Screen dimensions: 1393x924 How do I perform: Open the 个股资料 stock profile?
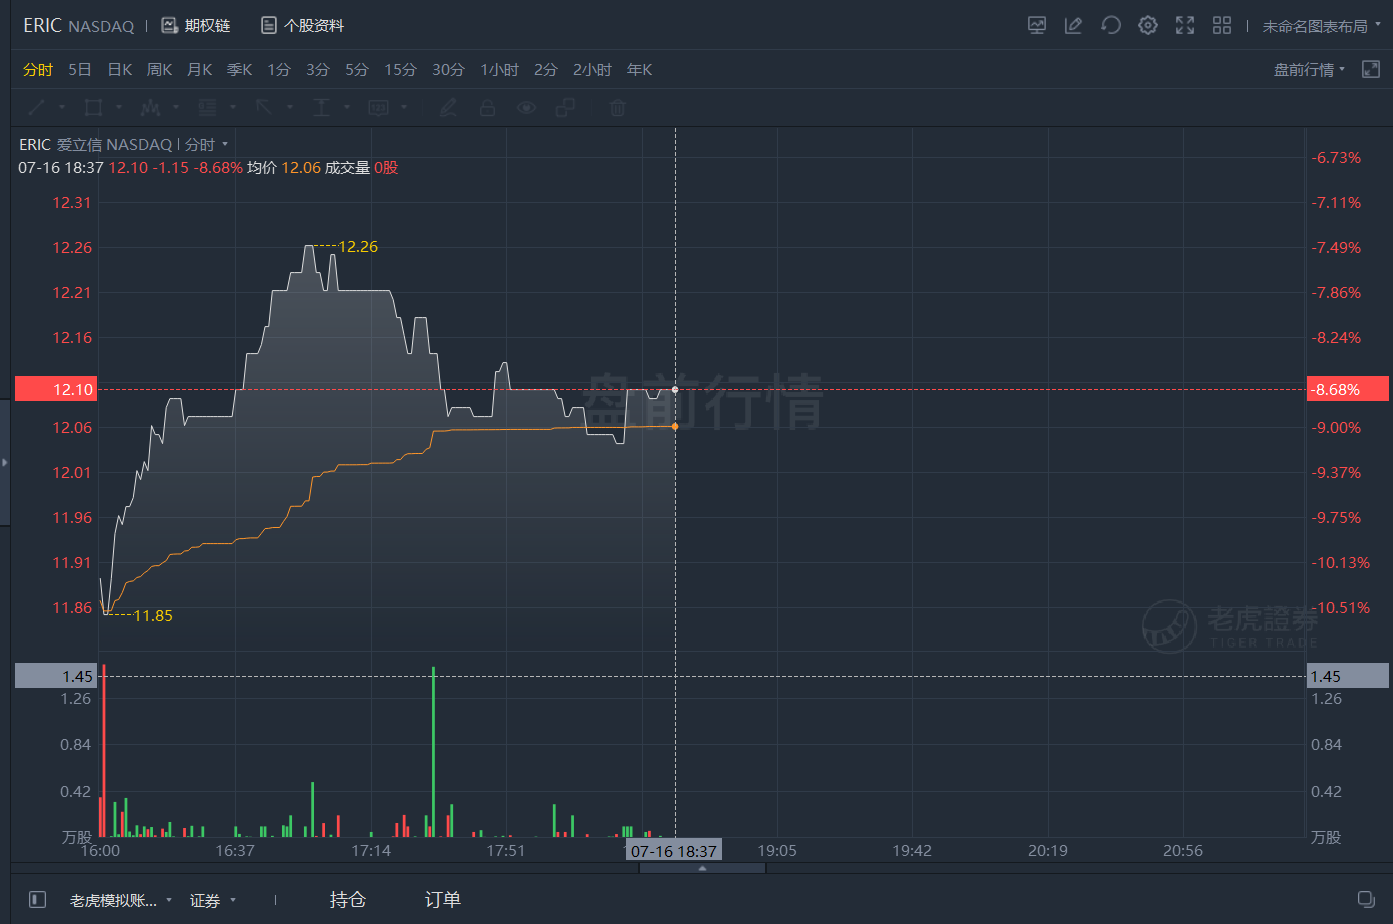click(x=314, y=25)
